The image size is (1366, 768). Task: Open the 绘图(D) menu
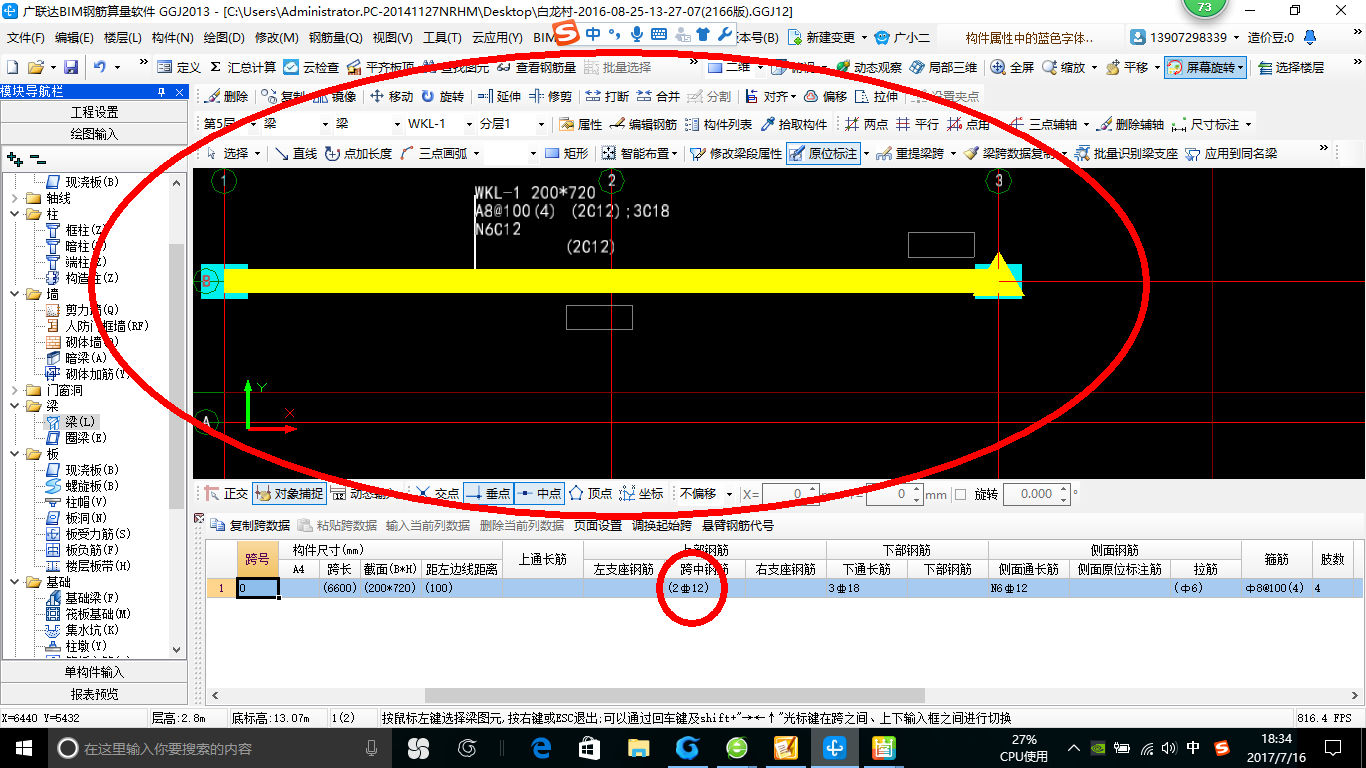tap(224, 38)
